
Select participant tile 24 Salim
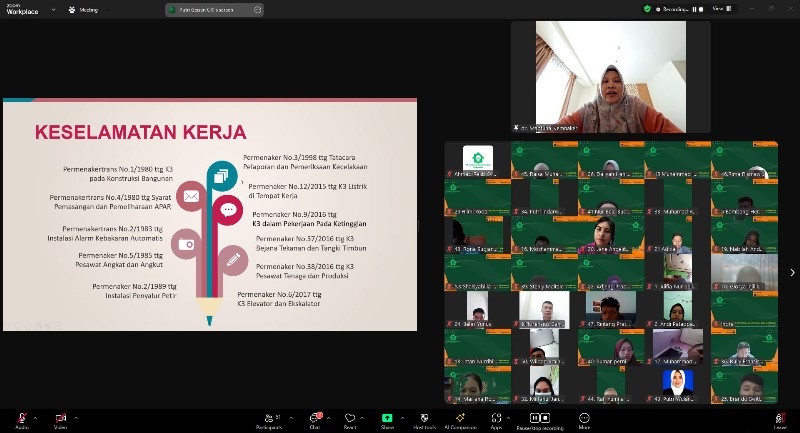[478, 310]
